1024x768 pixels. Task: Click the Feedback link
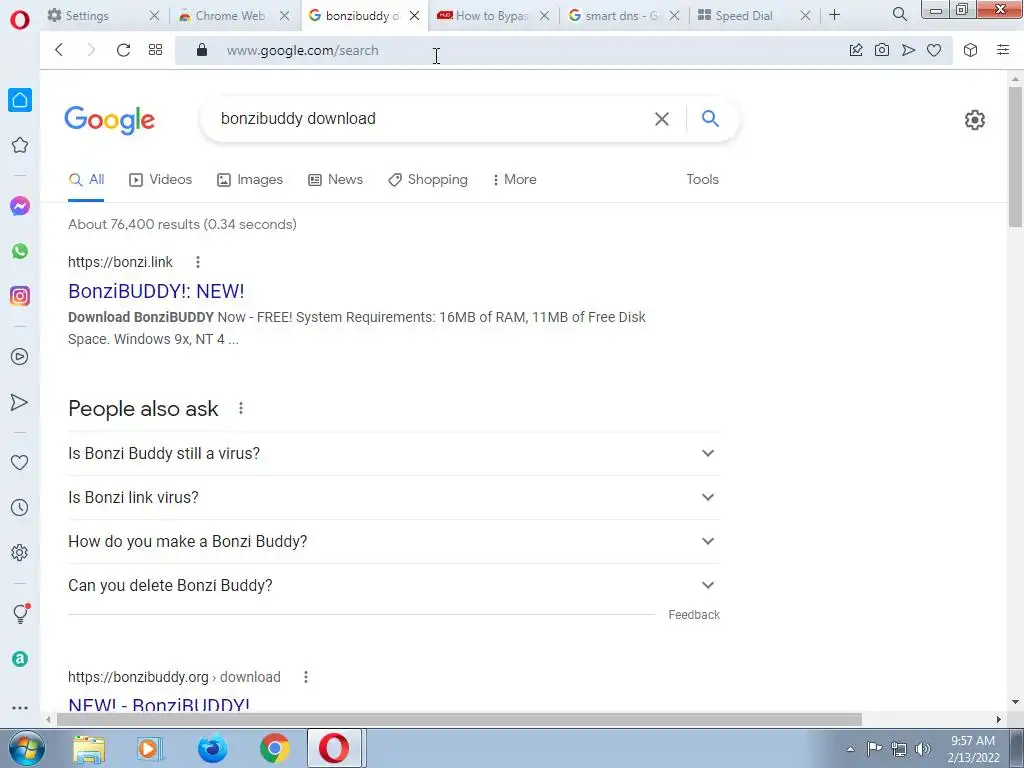coord(694,615)
